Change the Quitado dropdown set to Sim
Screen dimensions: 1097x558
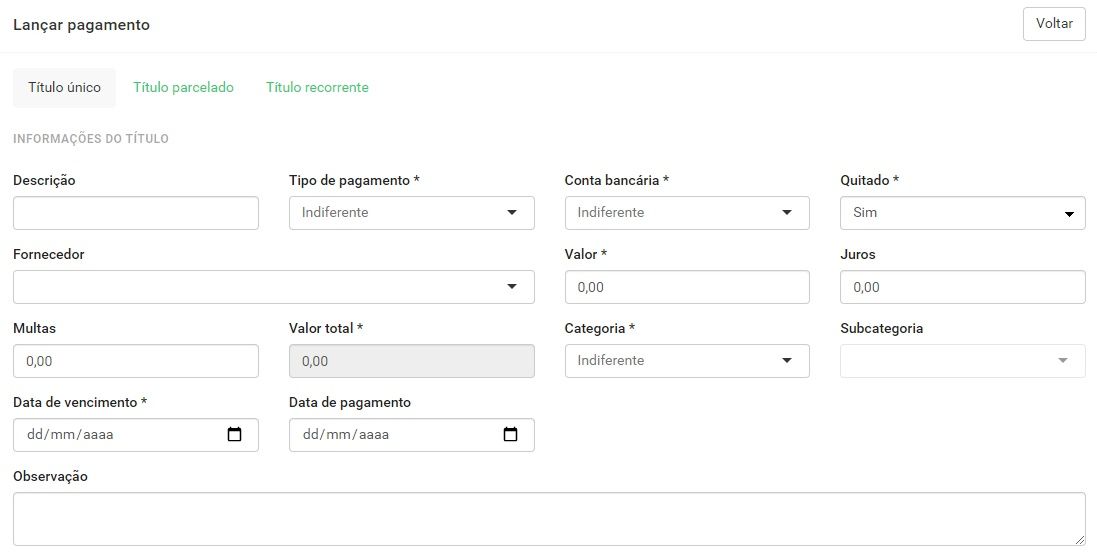point(963,213)
